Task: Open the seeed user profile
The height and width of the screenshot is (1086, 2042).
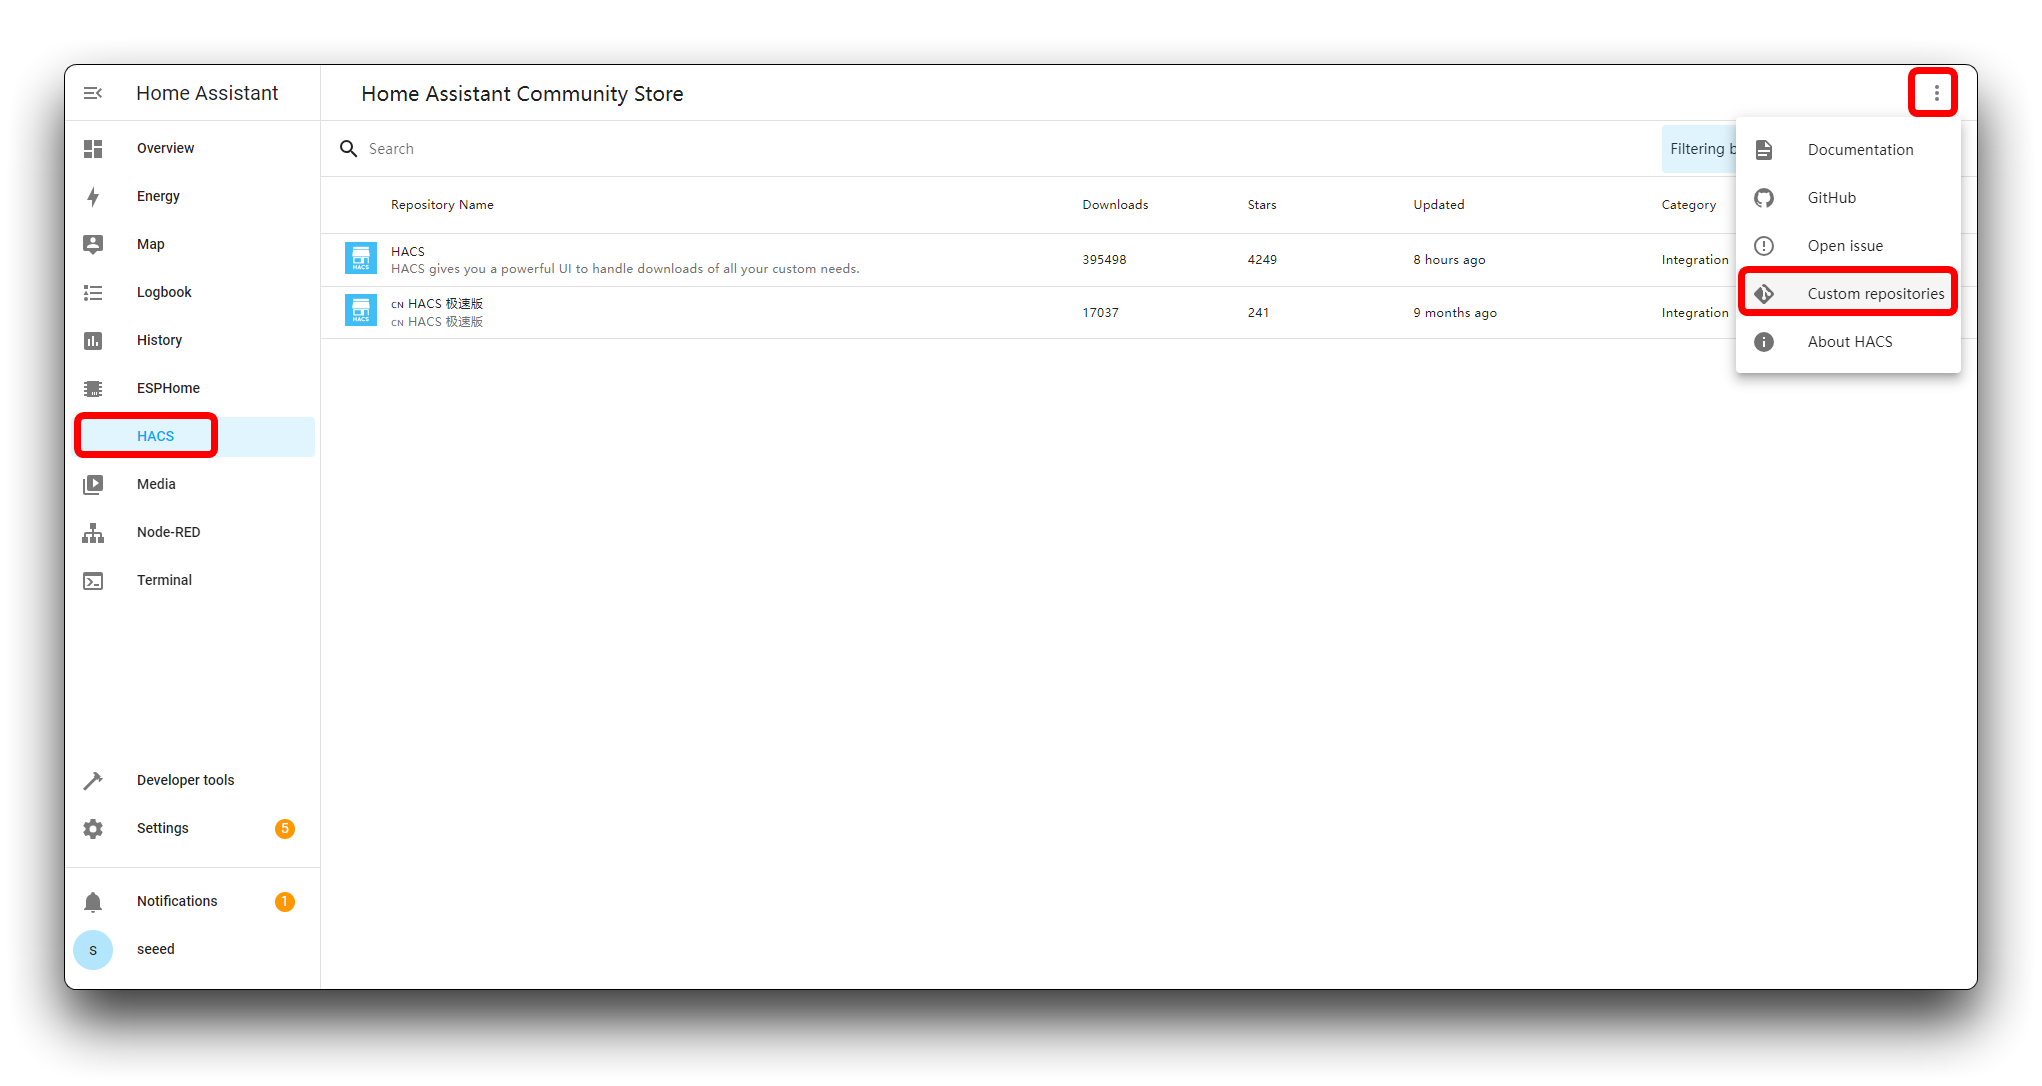Action: (x=194, y=949)
